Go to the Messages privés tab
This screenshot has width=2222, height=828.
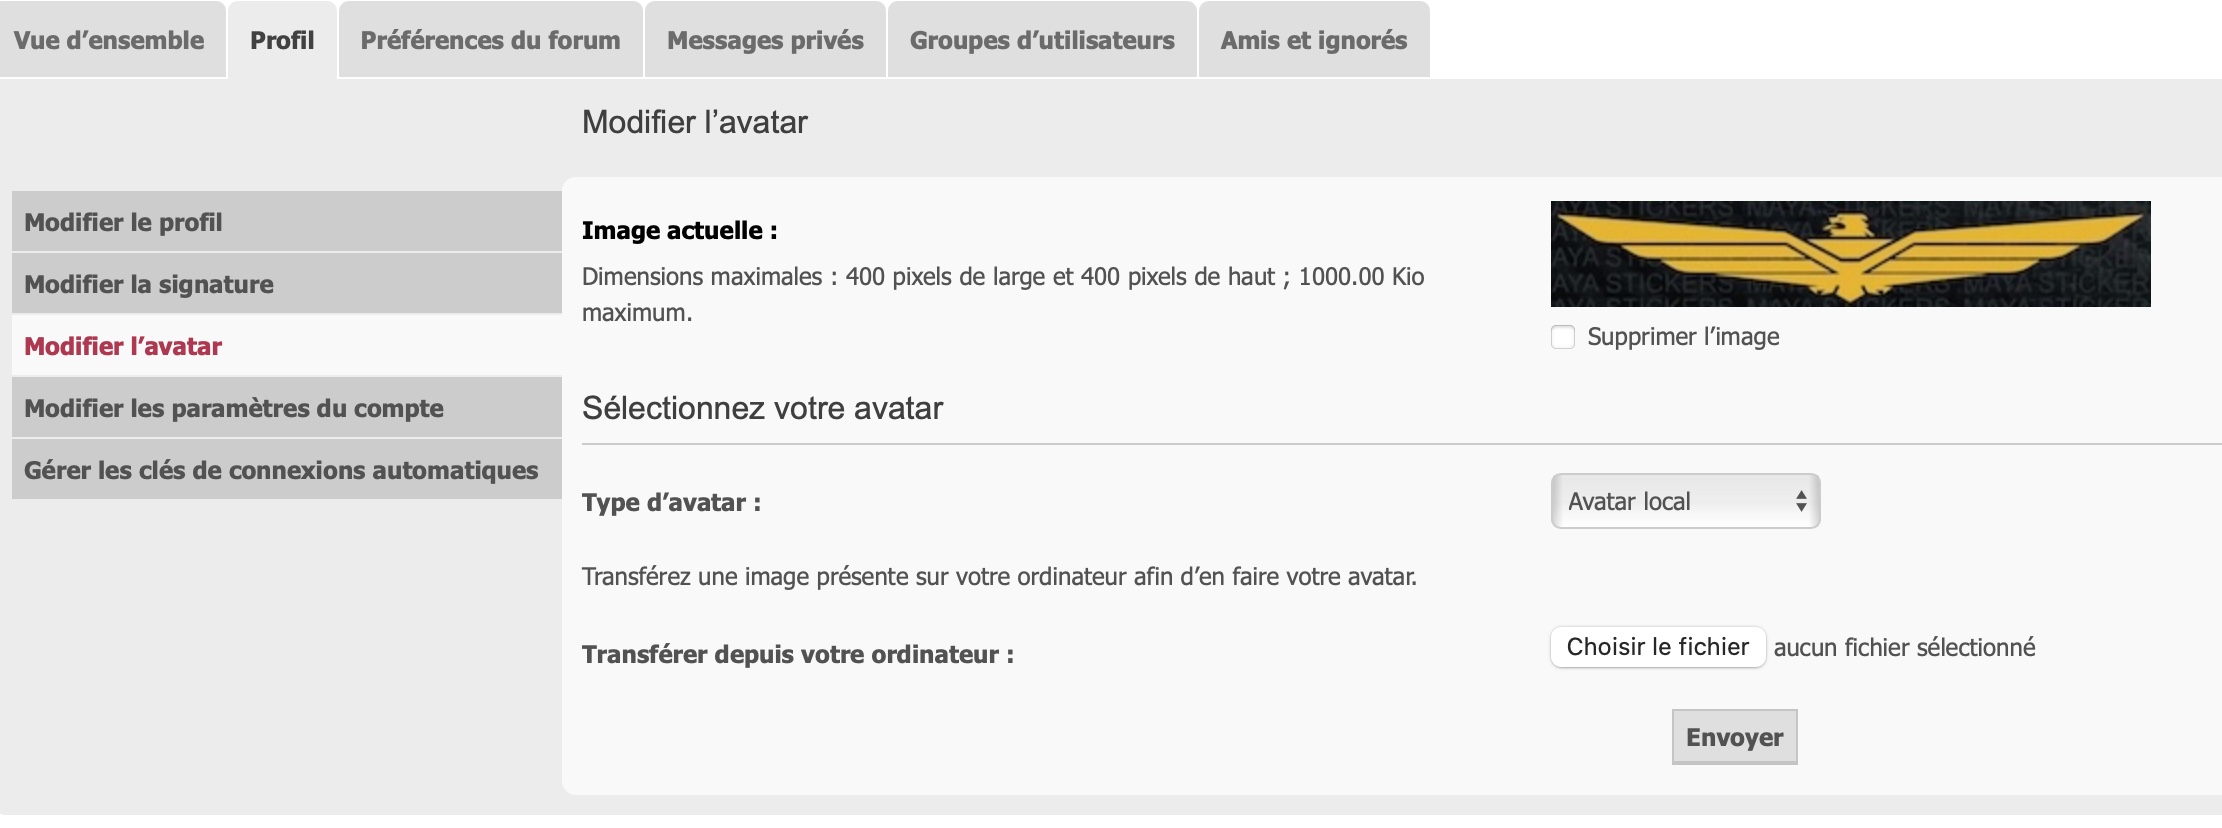[765, 40]
